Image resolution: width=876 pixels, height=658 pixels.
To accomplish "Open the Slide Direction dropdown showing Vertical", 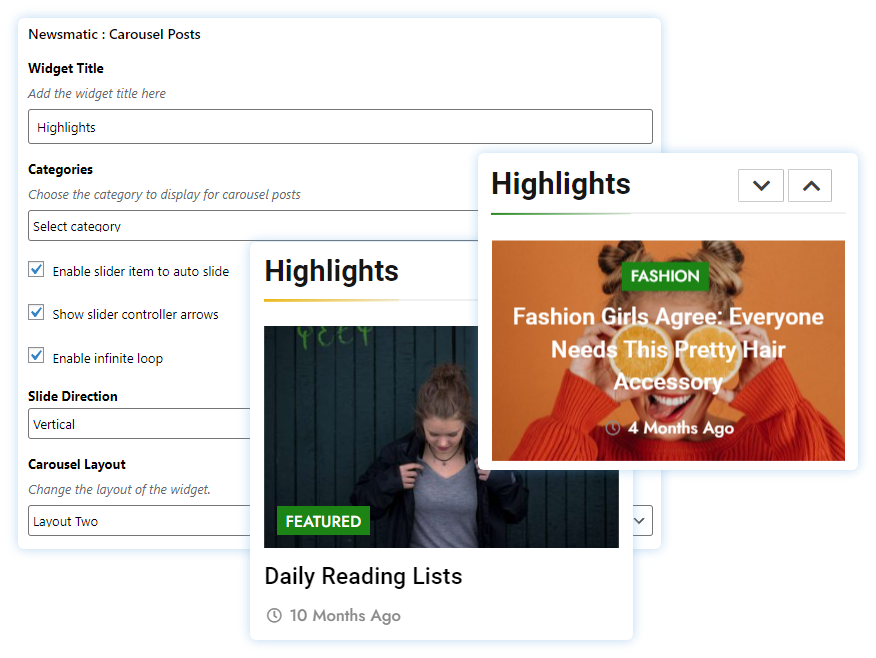I will [x=138, y=424].
